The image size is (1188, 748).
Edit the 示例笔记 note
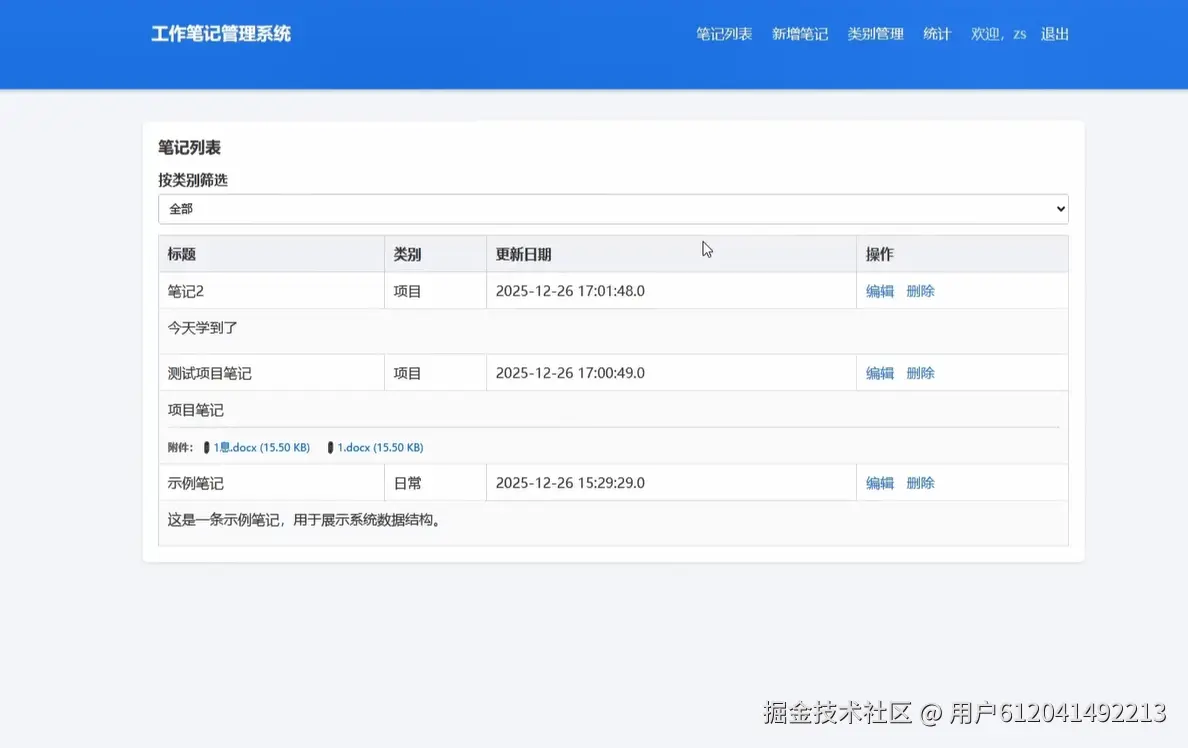tap(880, 483)
